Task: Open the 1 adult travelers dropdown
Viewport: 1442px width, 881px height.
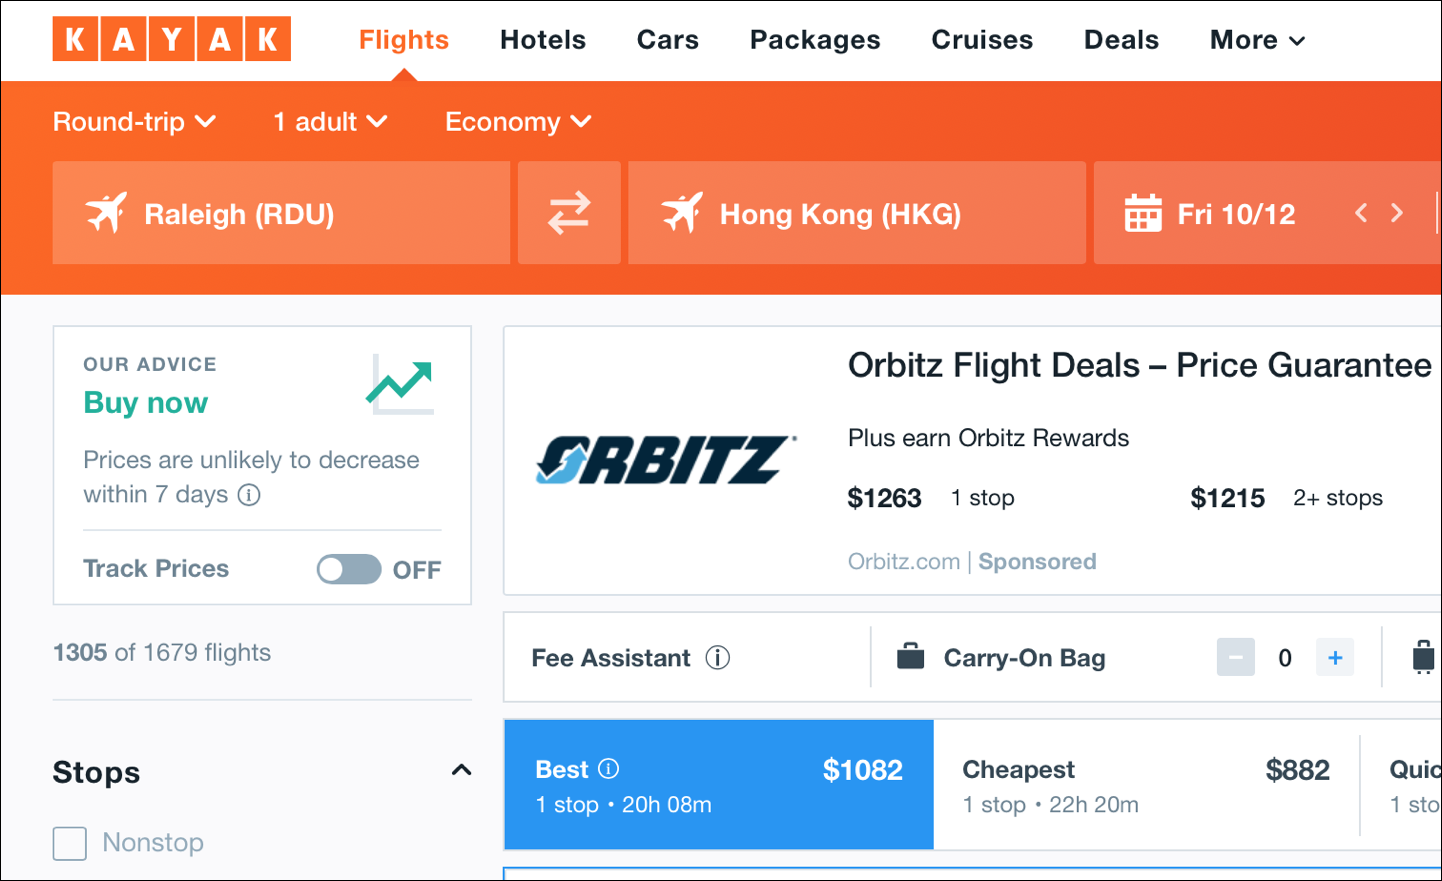Action: click(330, 122)
